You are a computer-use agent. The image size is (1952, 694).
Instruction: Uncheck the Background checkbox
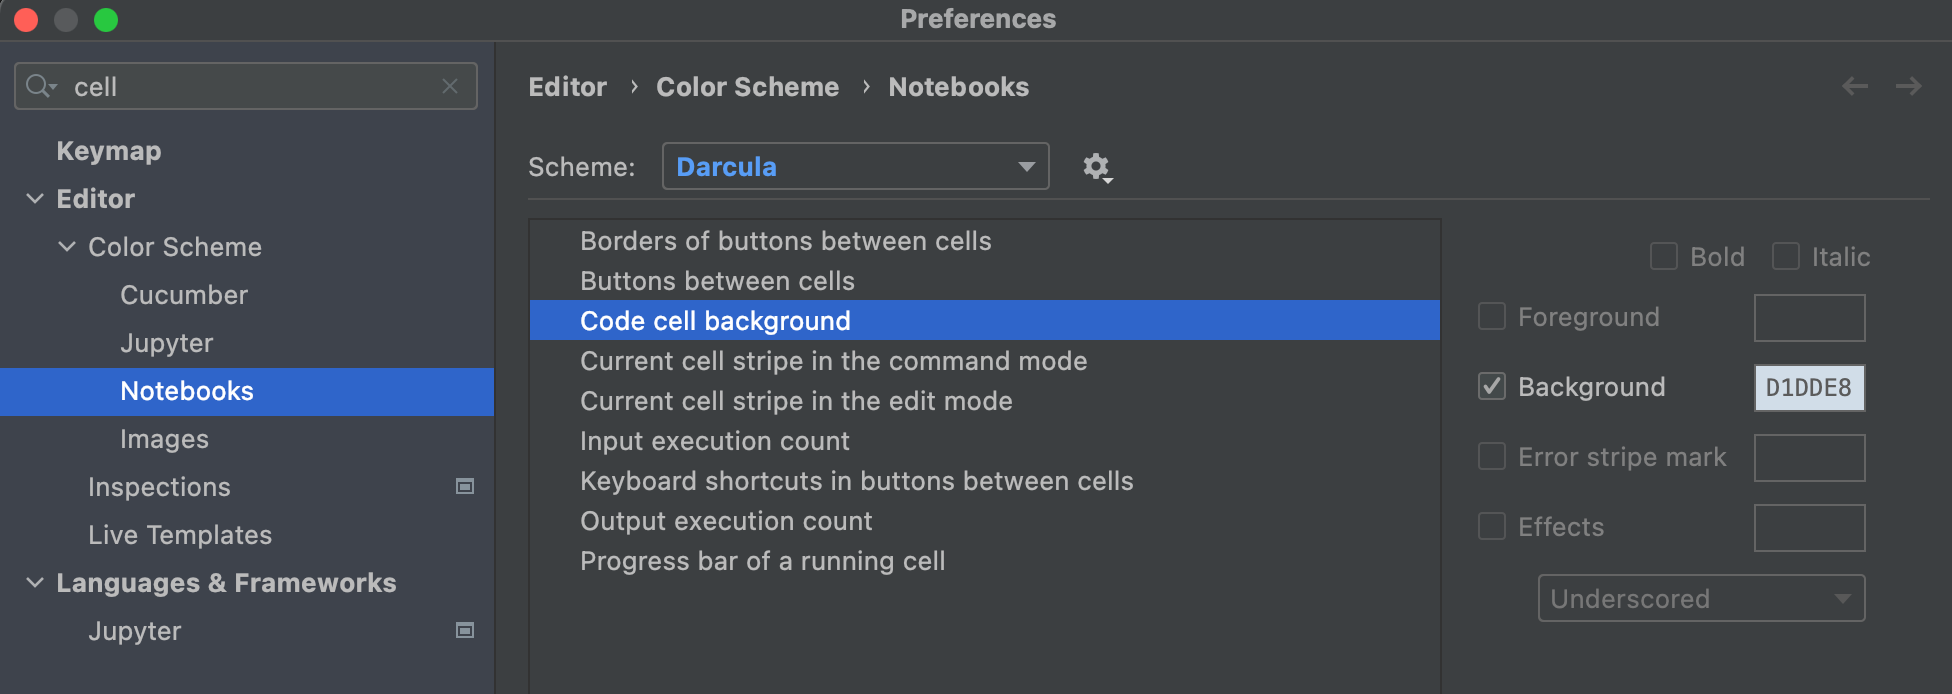pos(1492,387)
